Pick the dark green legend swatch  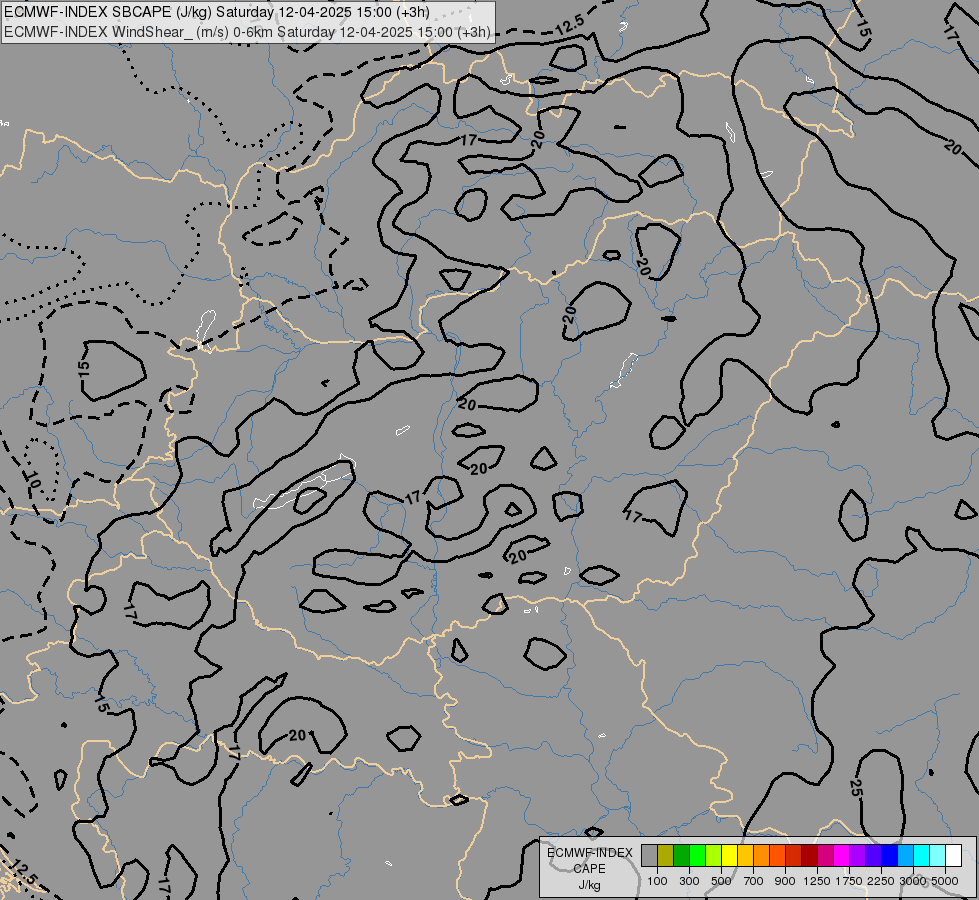pyautogui.click(x=681, y=855)
